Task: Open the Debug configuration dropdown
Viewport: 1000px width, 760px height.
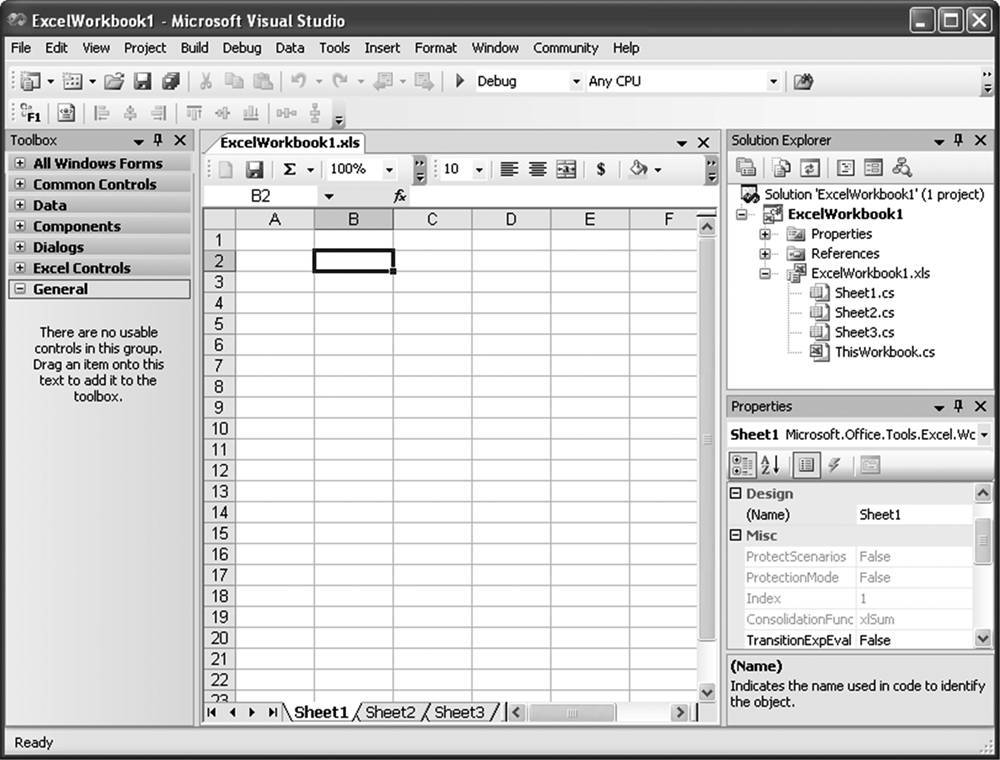Action: coord(575,82)
